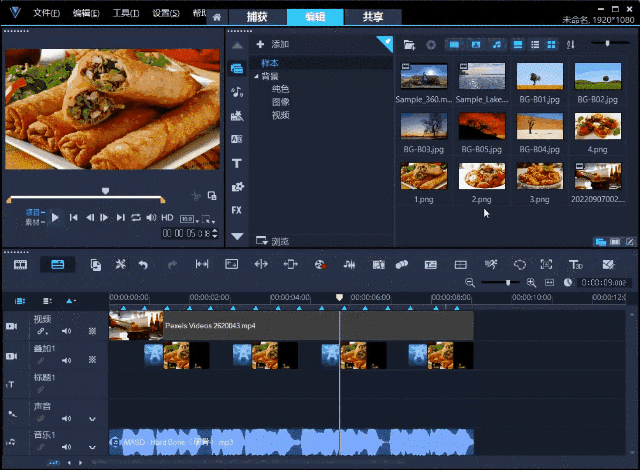This screenshot has height=470, width=640.
Task: Toggle Repeat playback in preview controls
Action: [x=137, y=217]
